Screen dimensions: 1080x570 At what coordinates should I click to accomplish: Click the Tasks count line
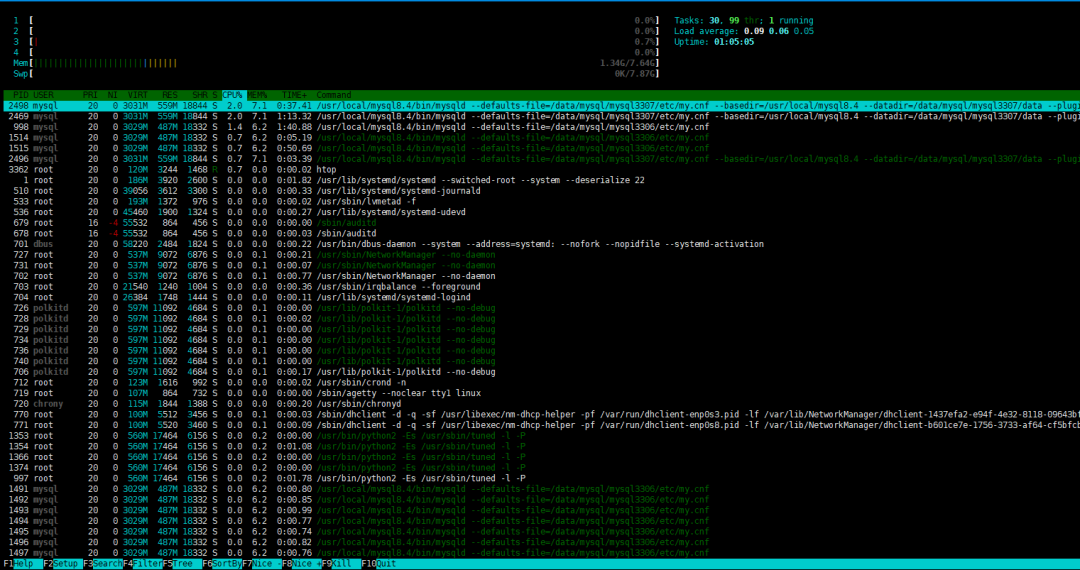(x=744, y=21)
